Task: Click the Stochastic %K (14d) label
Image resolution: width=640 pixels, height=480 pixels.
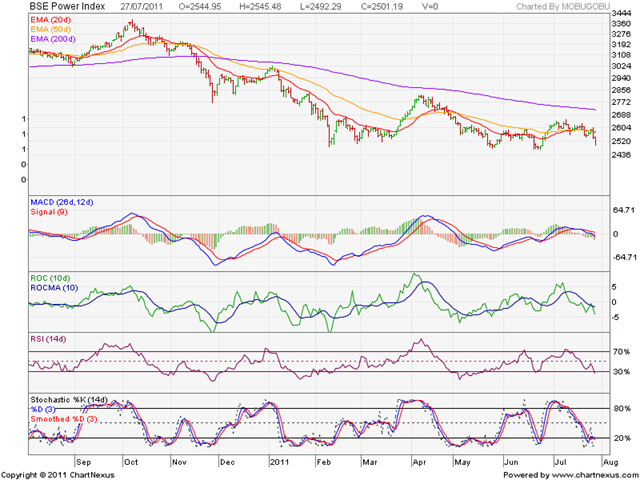Action: point(69,400)
